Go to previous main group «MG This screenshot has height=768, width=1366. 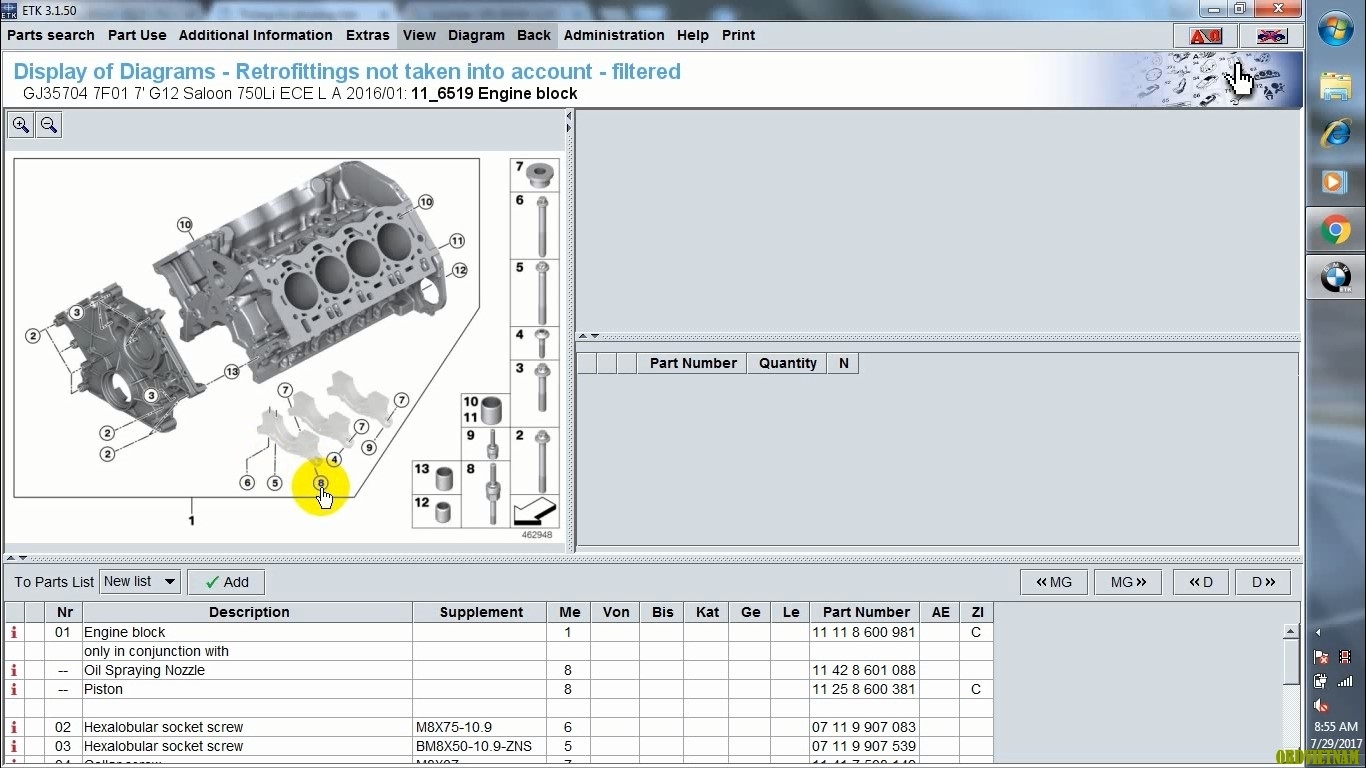(1054, 582)
